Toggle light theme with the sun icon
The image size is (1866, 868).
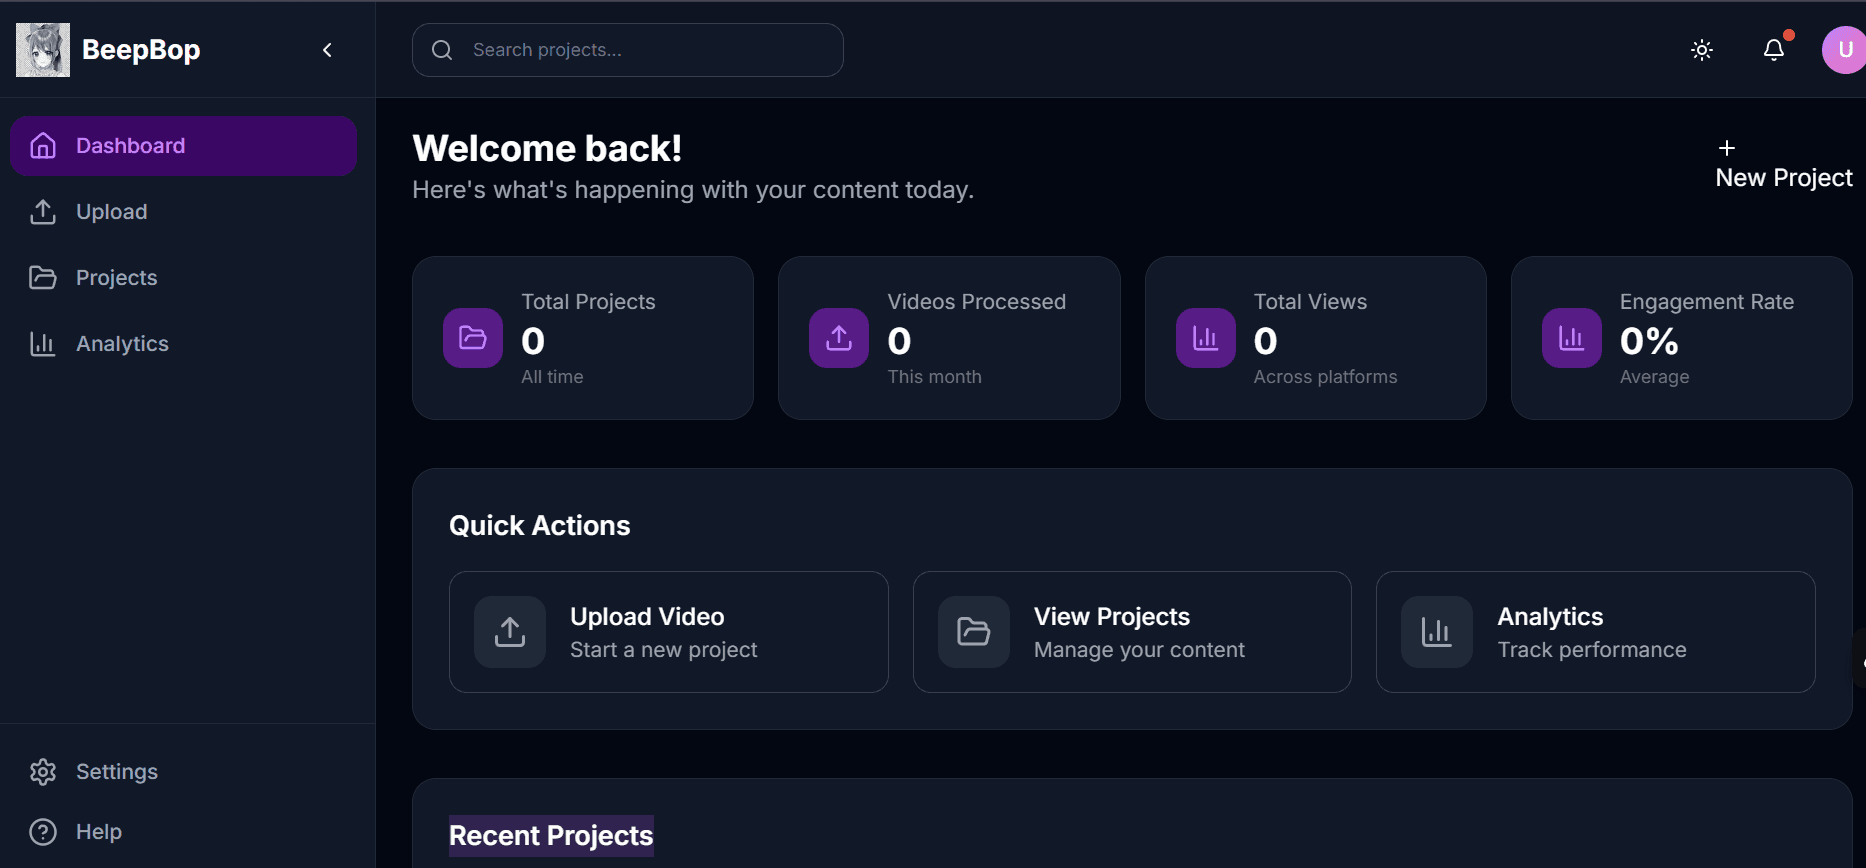pos(1702,50)
